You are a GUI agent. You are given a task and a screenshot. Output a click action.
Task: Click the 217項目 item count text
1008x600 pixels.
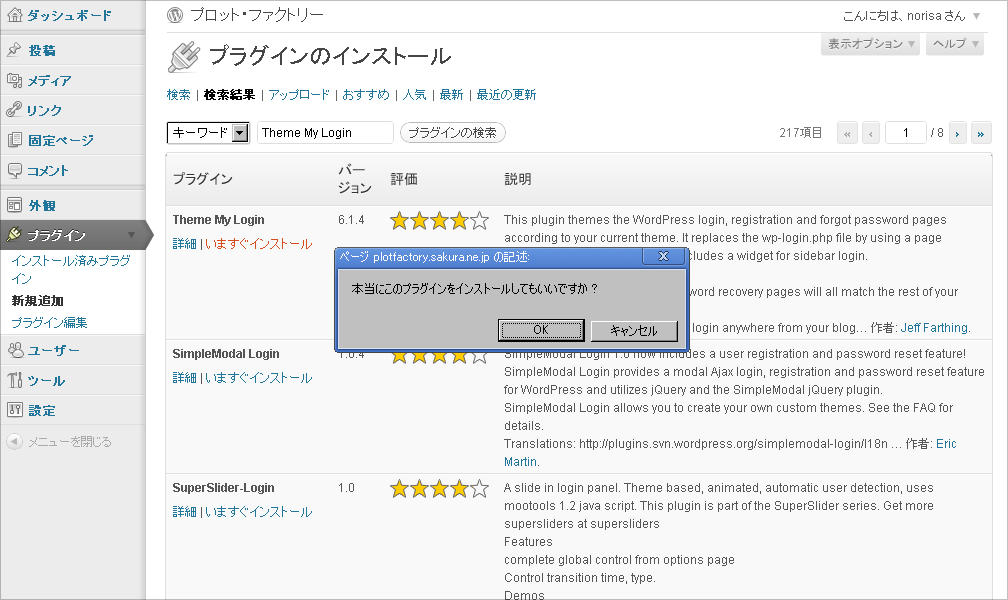click(x=800, y=132)
